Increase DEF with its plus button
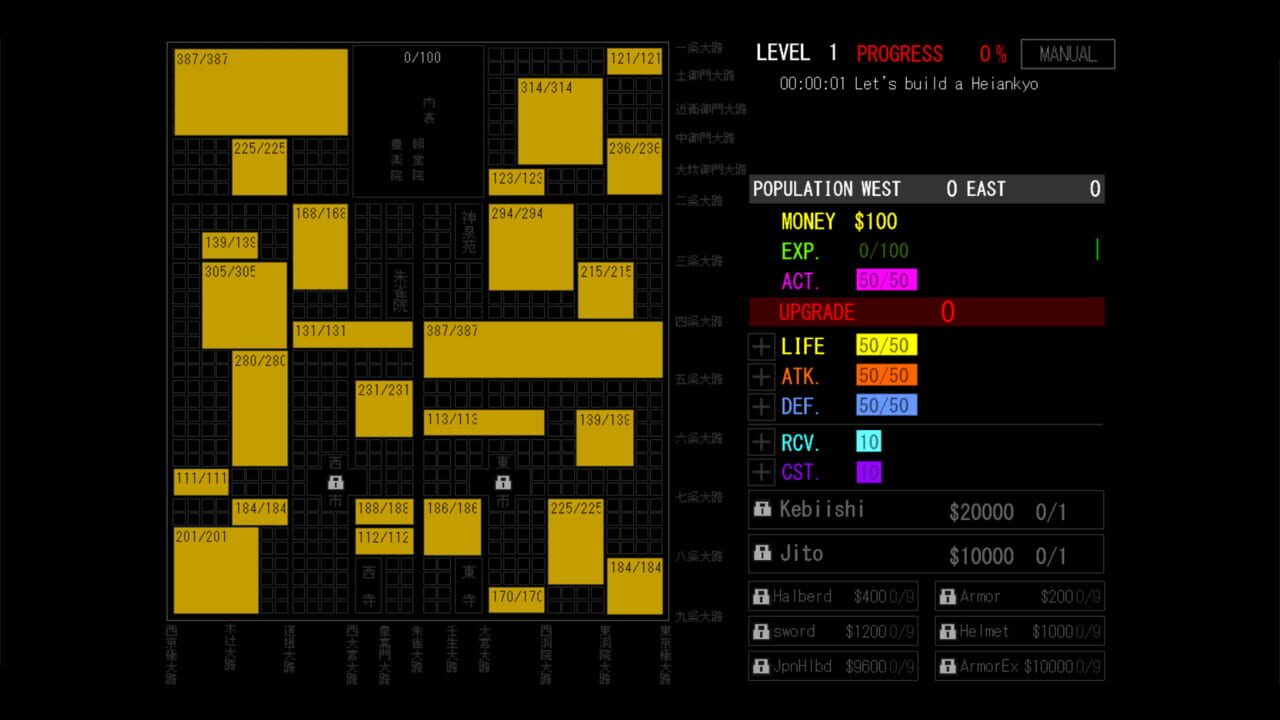Image resolution: width=1280 pixels, height=720 pixels. click(x=762, y=406)
